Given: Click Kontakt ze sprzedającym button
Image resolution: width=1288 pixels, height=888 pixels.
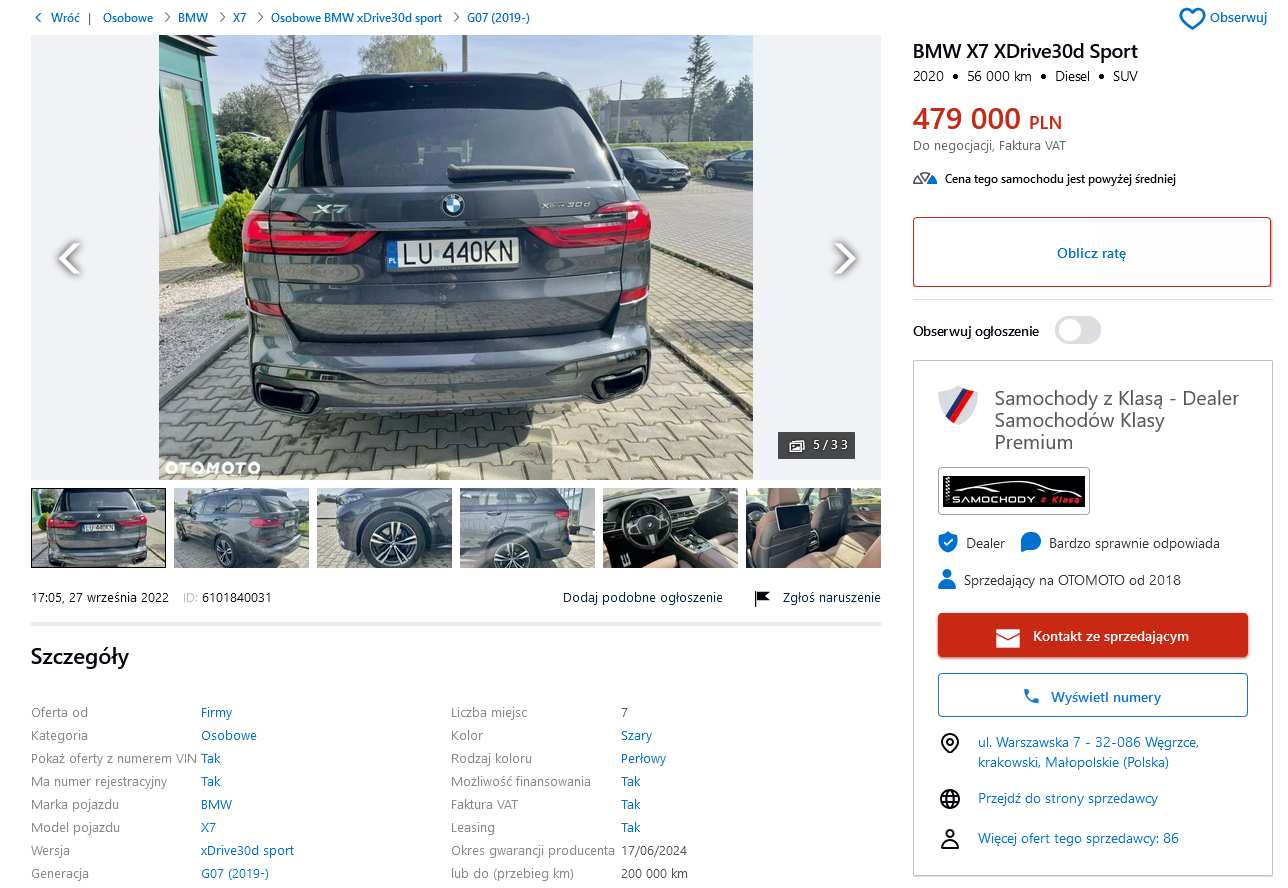Looking at the screenshot, I should pos(1093,636).
